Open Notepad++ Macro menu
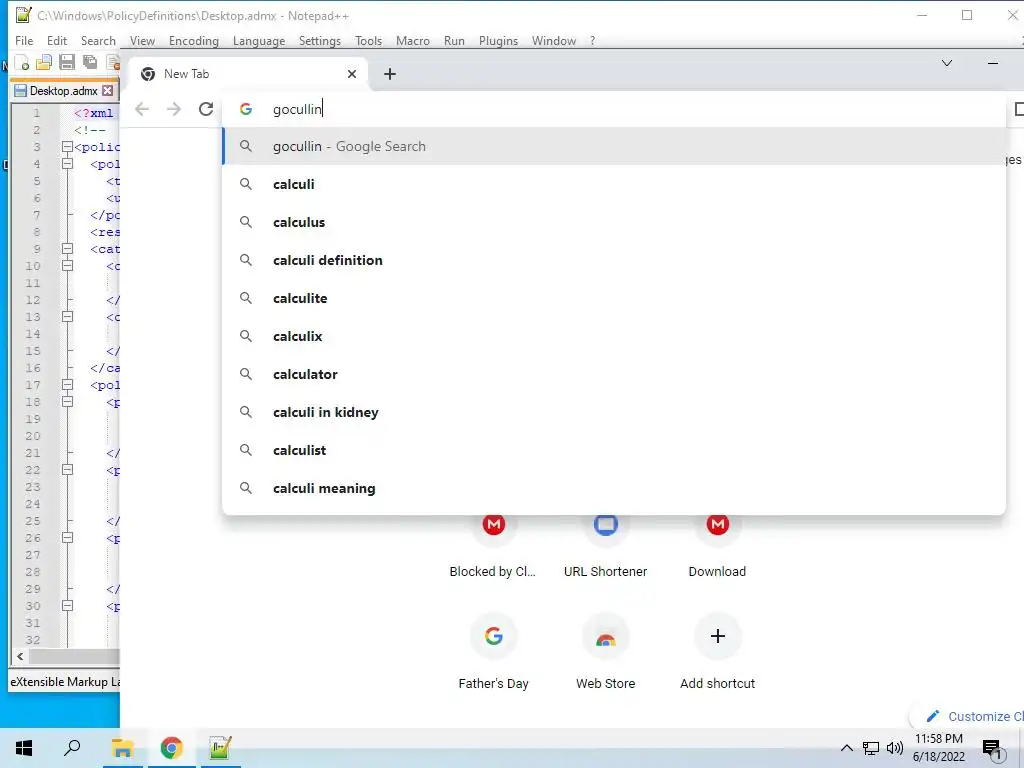1024x768 pixels. (x=413, y=40)
